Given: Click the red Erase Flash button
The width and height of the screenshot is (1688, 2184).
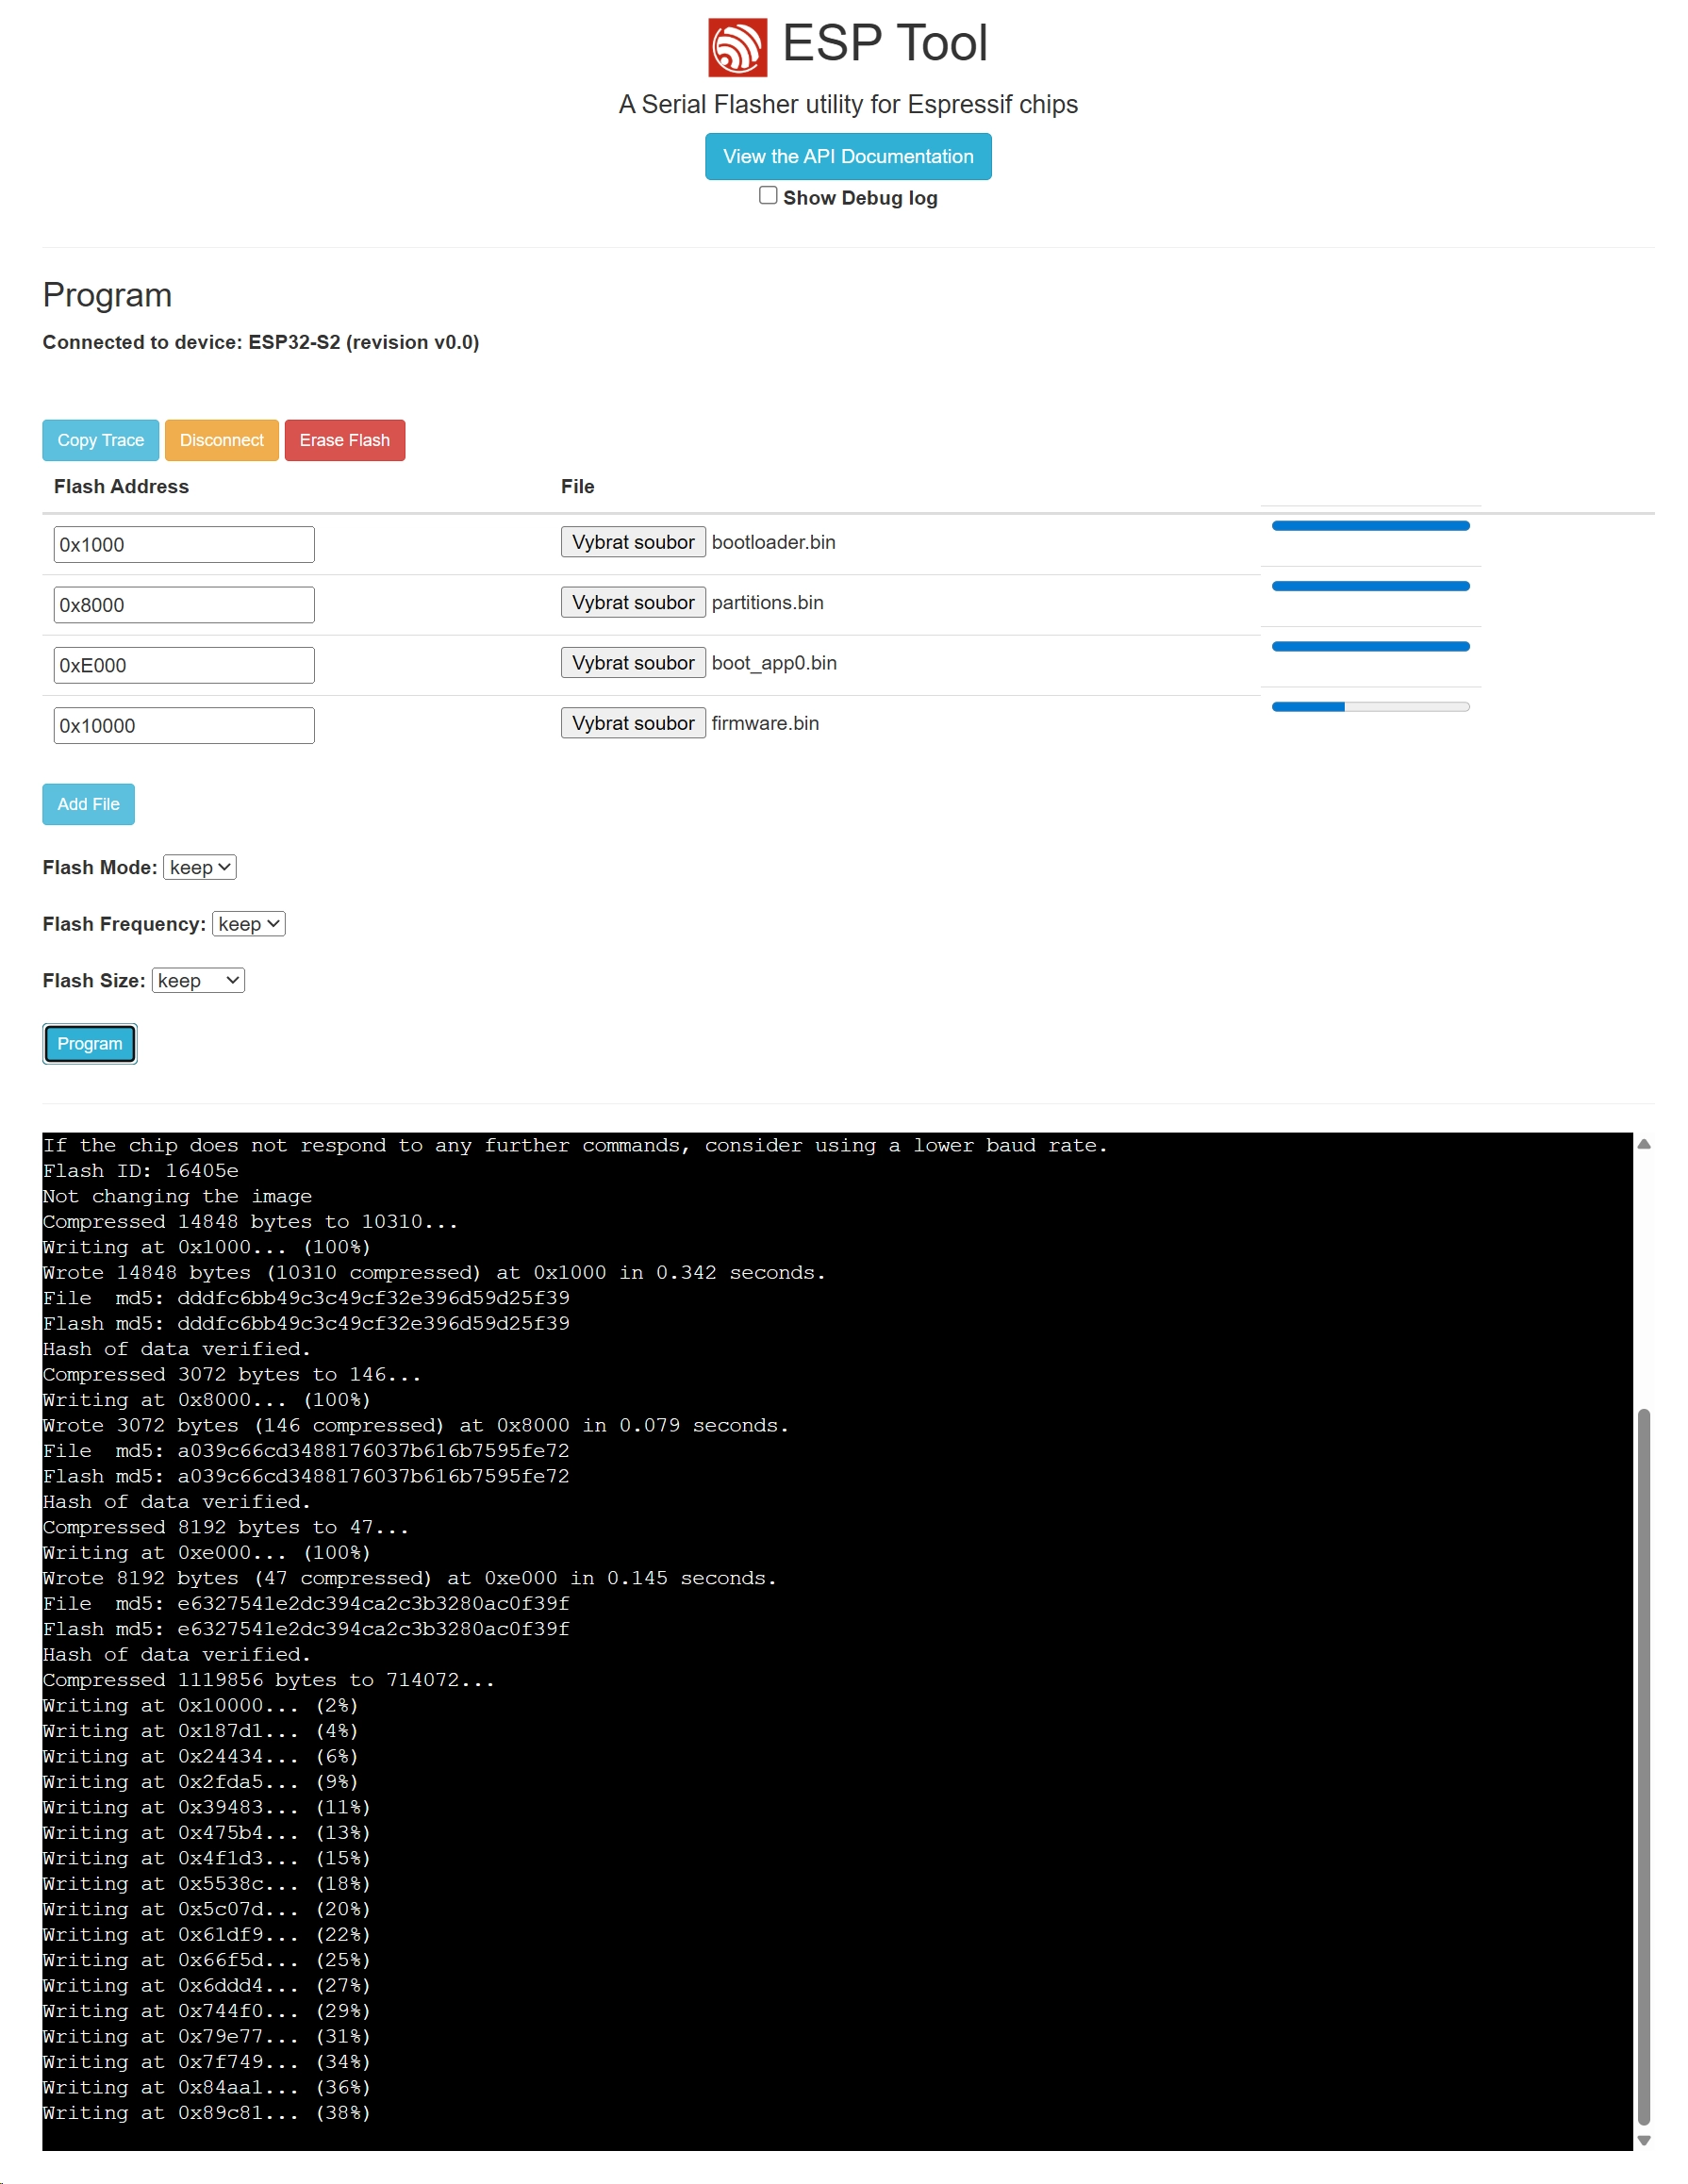Looking at the screenshot, I should pos(344,440).
